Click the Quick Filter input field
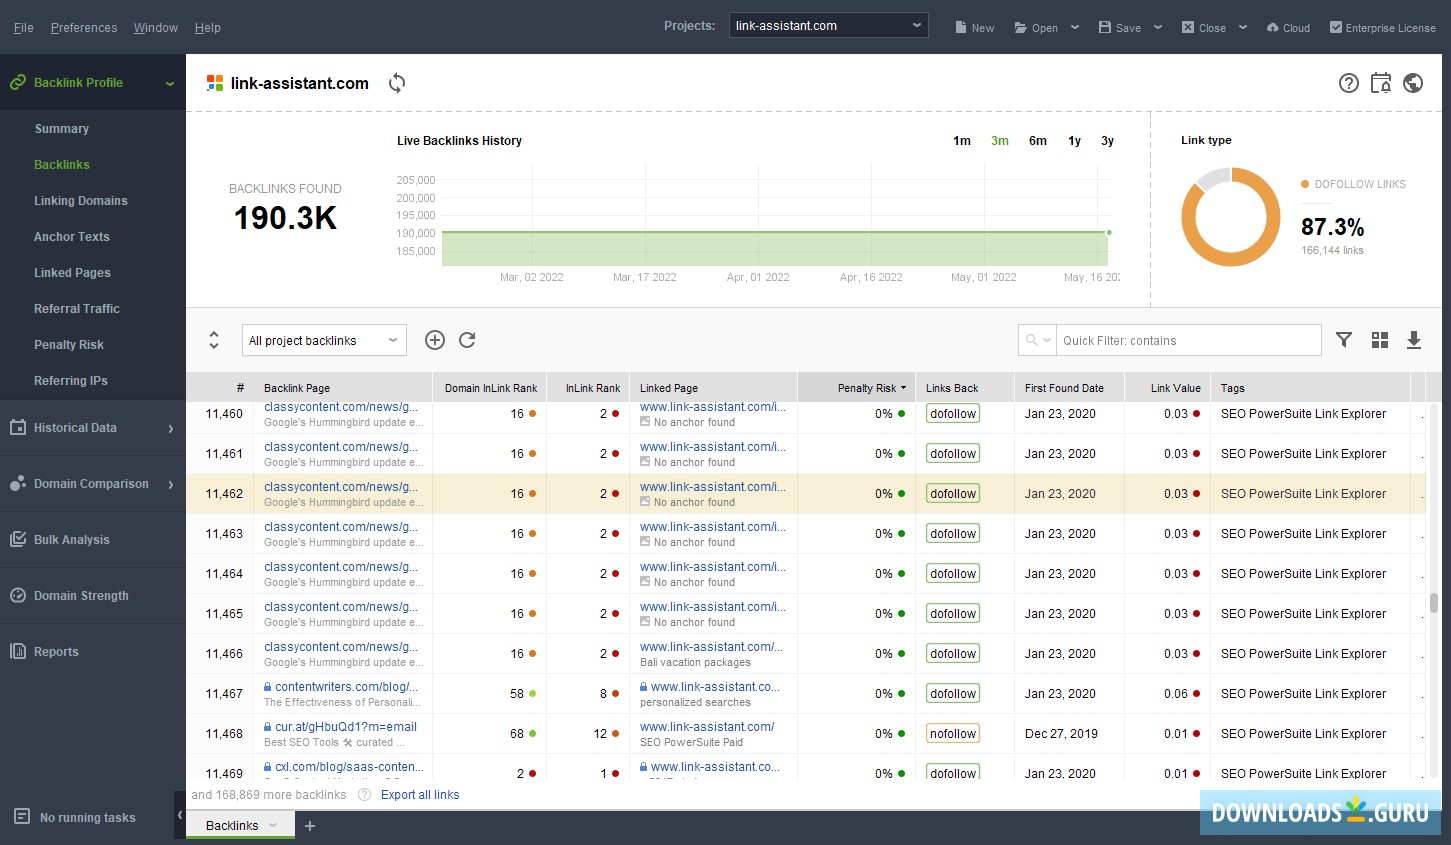Screen dimensions: 1451x845 pos(1188,341)
